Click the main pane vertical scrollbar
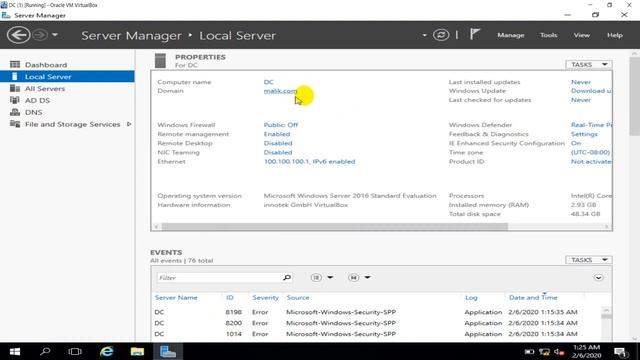Screen dimensions: 640x360 pos(635,96)
